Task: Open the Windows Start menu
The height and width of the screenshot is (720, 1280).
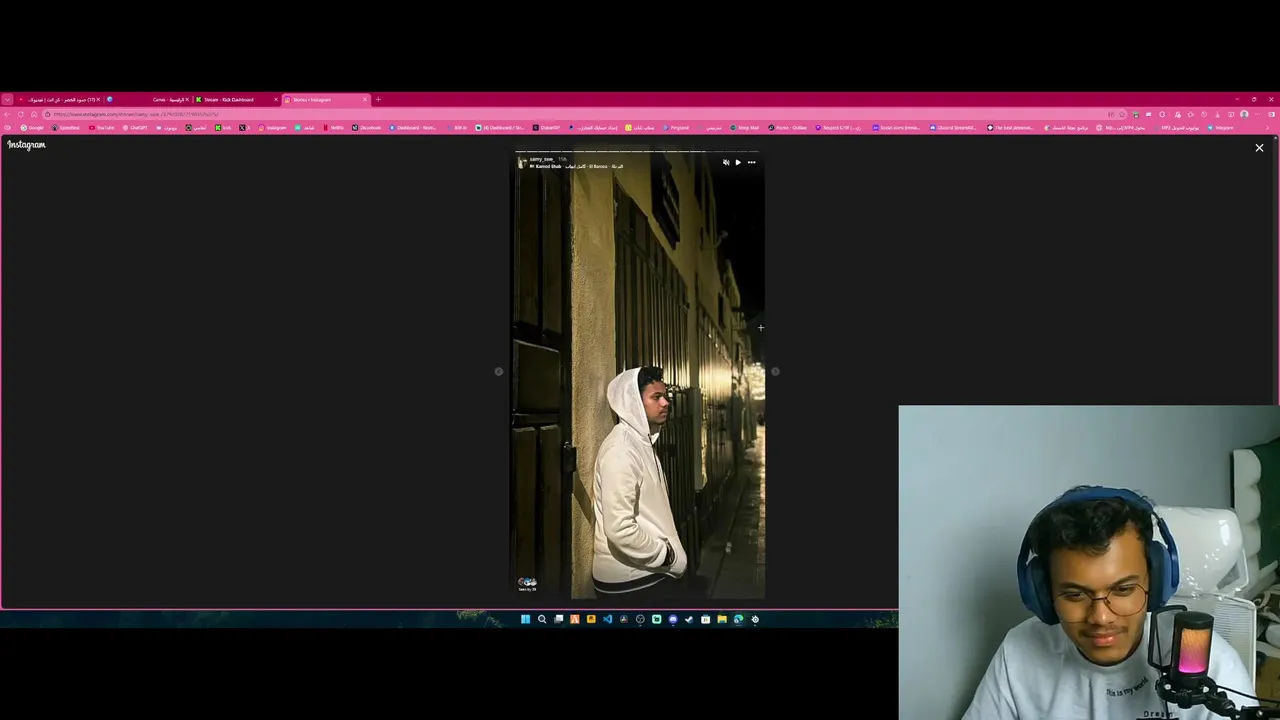Action: 525,620
